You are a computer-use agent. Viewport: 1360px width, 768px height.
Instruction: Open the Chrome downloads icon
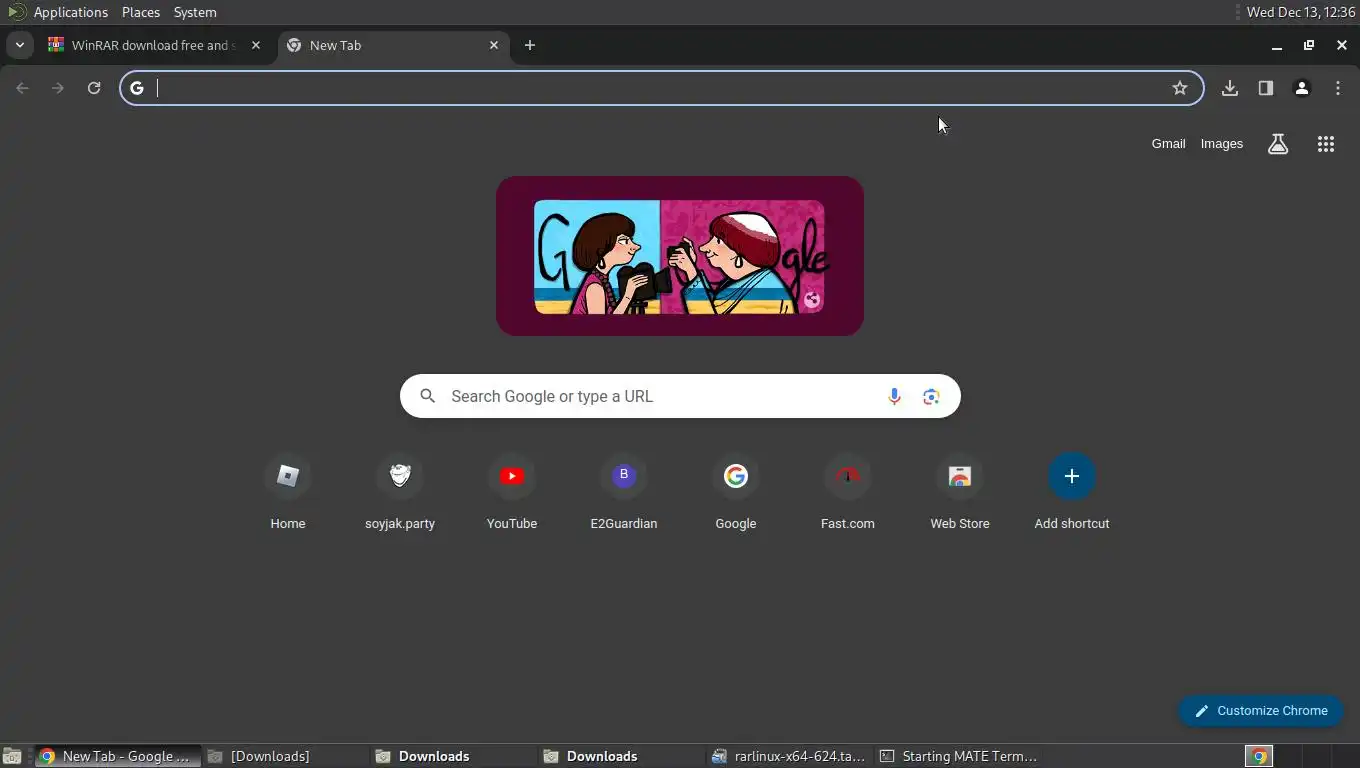click(x=1230, y=88)
